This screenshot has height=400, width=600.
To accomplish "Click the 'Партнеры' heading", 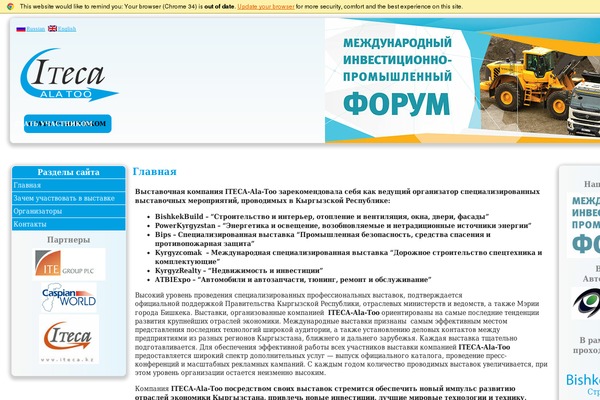I will point(68,240).
